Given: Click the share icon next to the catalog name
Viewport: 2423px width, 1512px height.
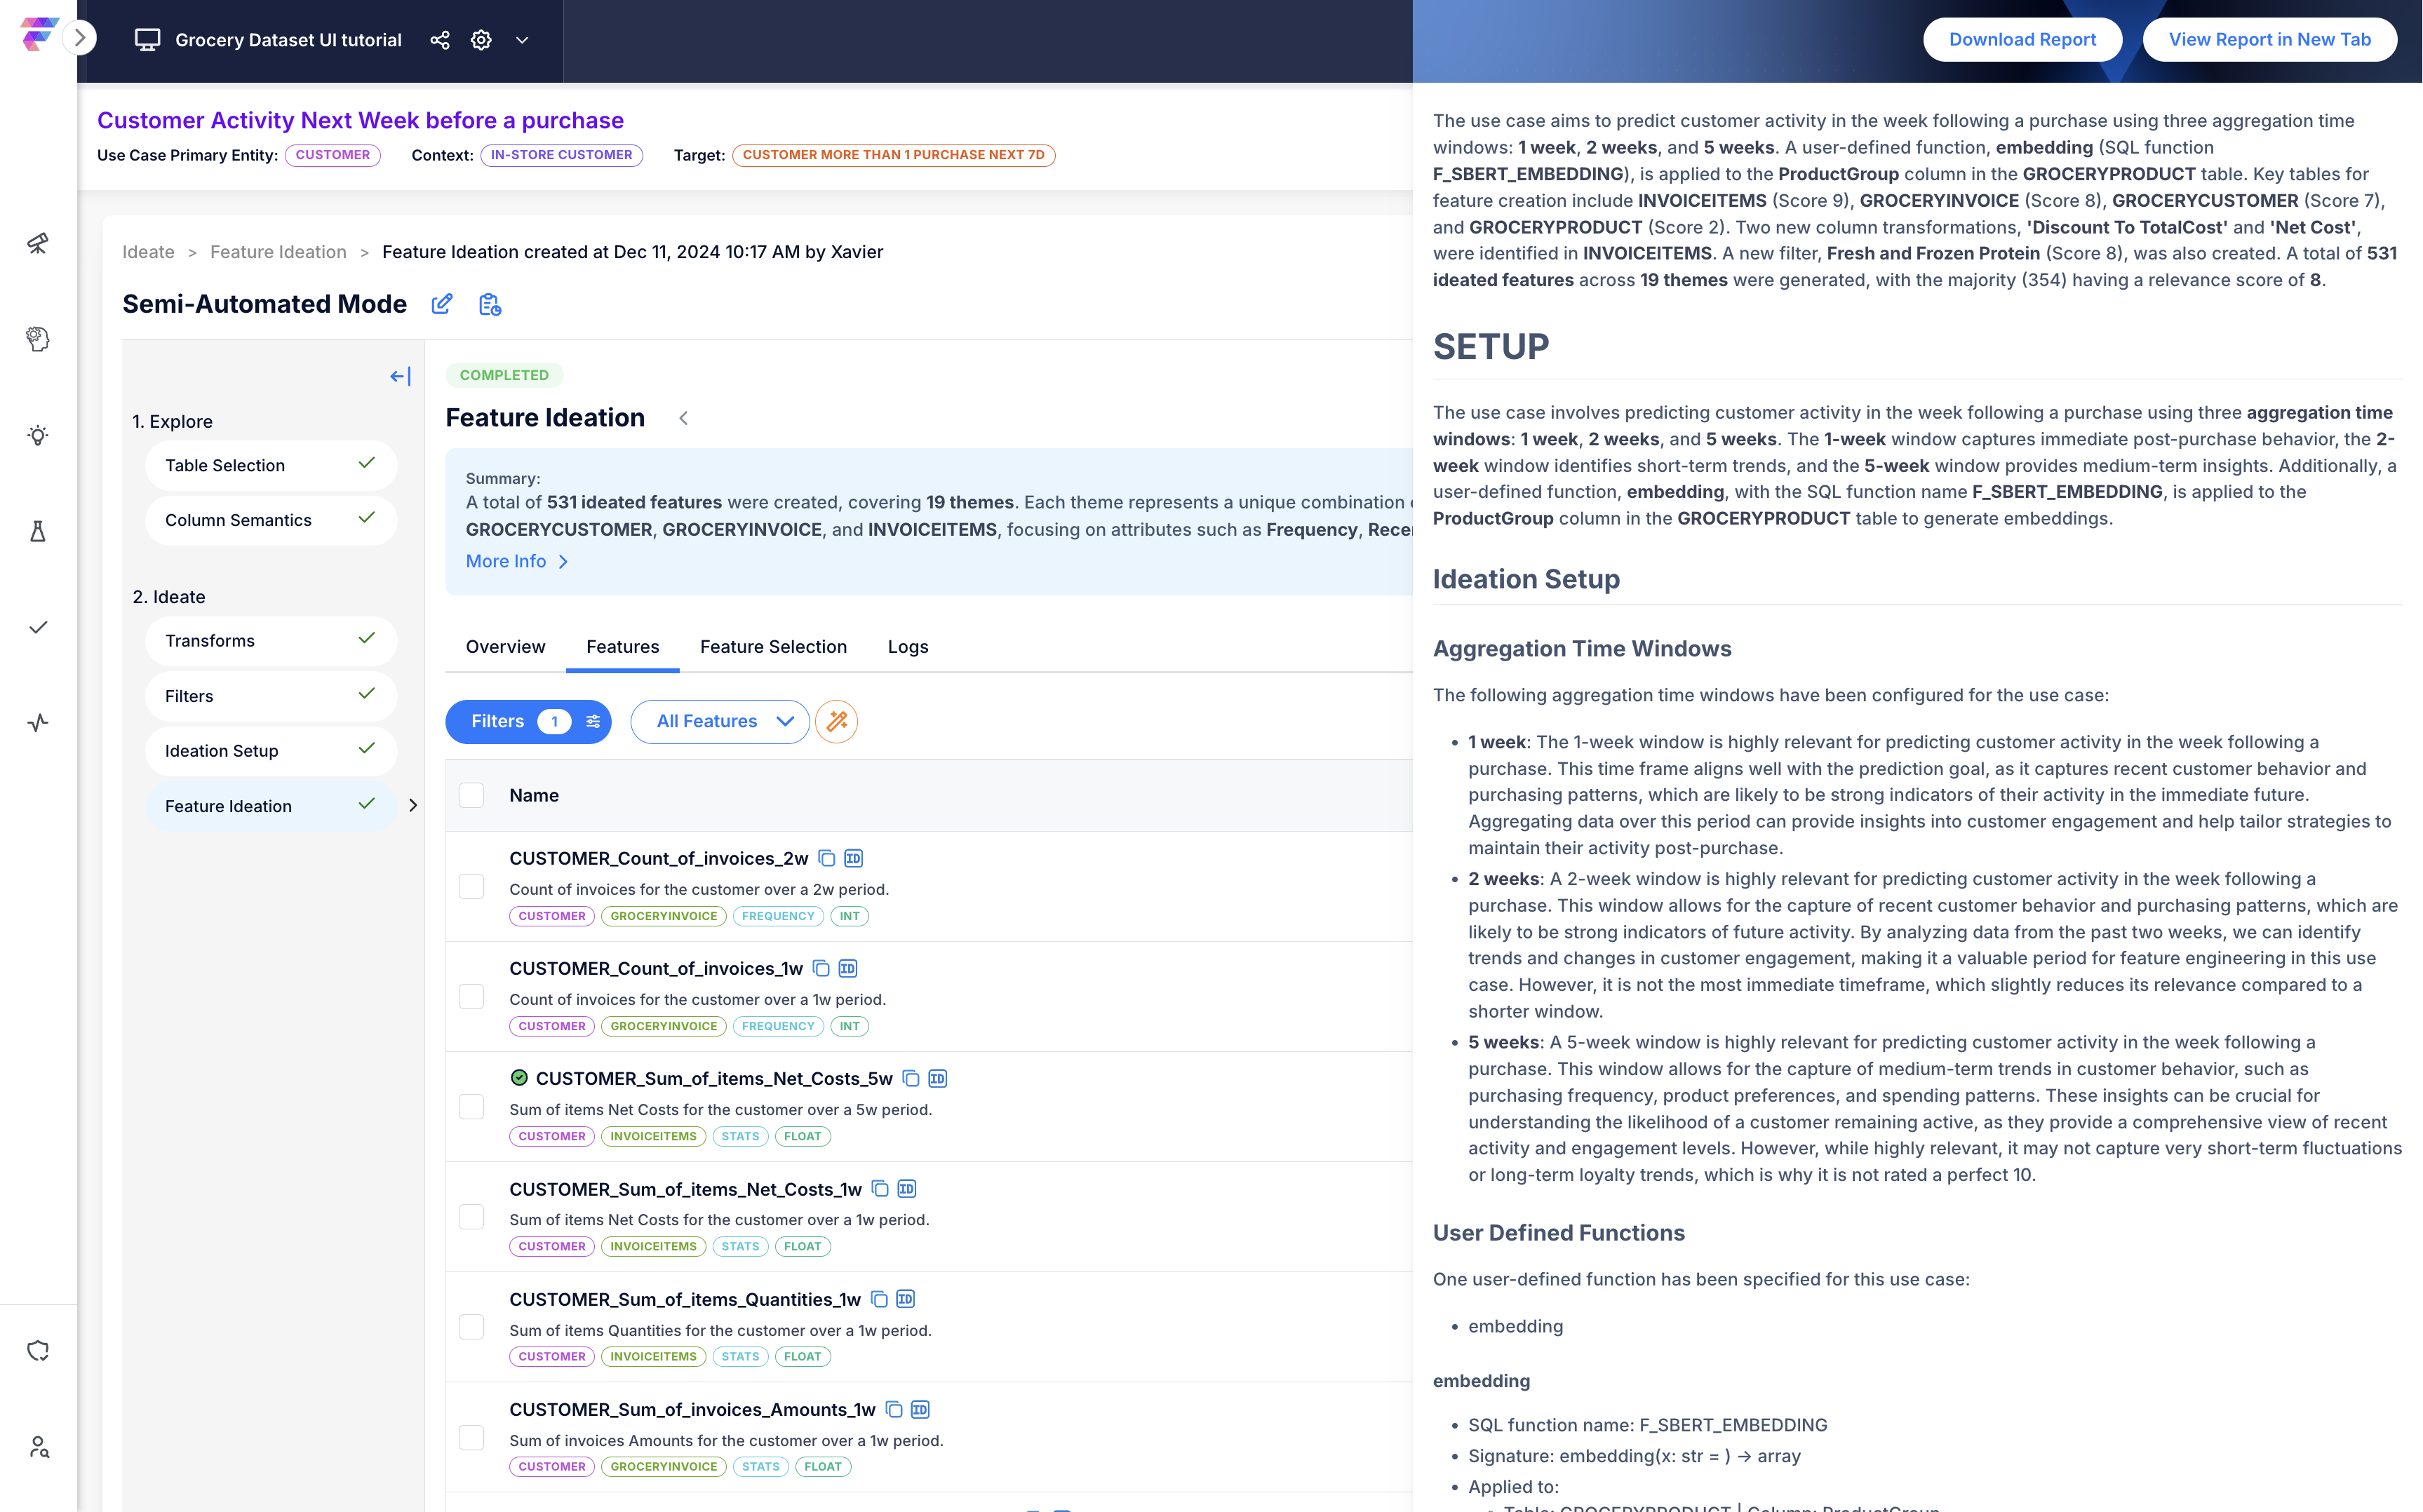Looking at the screenshot, I should pos(440,40).
